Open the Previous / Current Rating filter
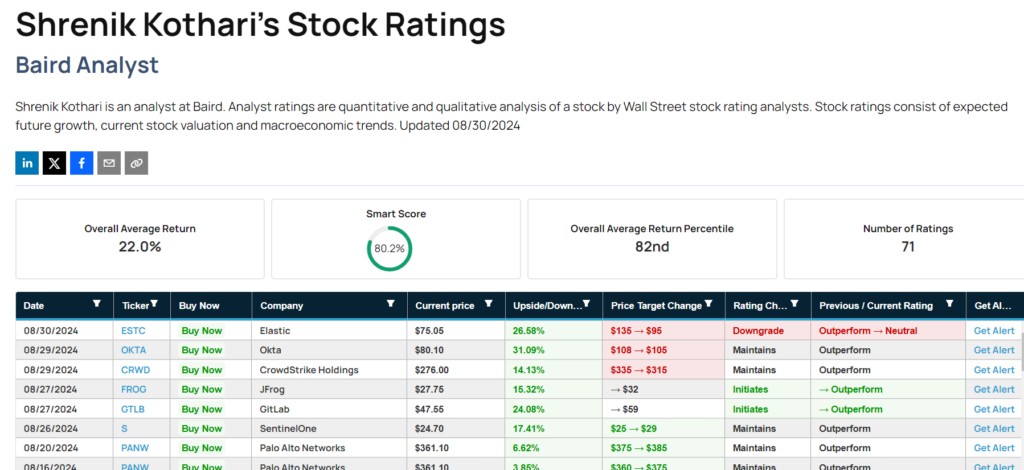 (x=951, y=304)
